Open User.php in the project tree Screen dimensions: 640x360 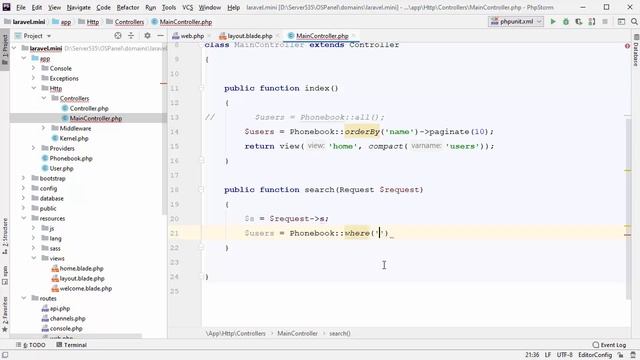pyautogui.click(x=61, y=168)
